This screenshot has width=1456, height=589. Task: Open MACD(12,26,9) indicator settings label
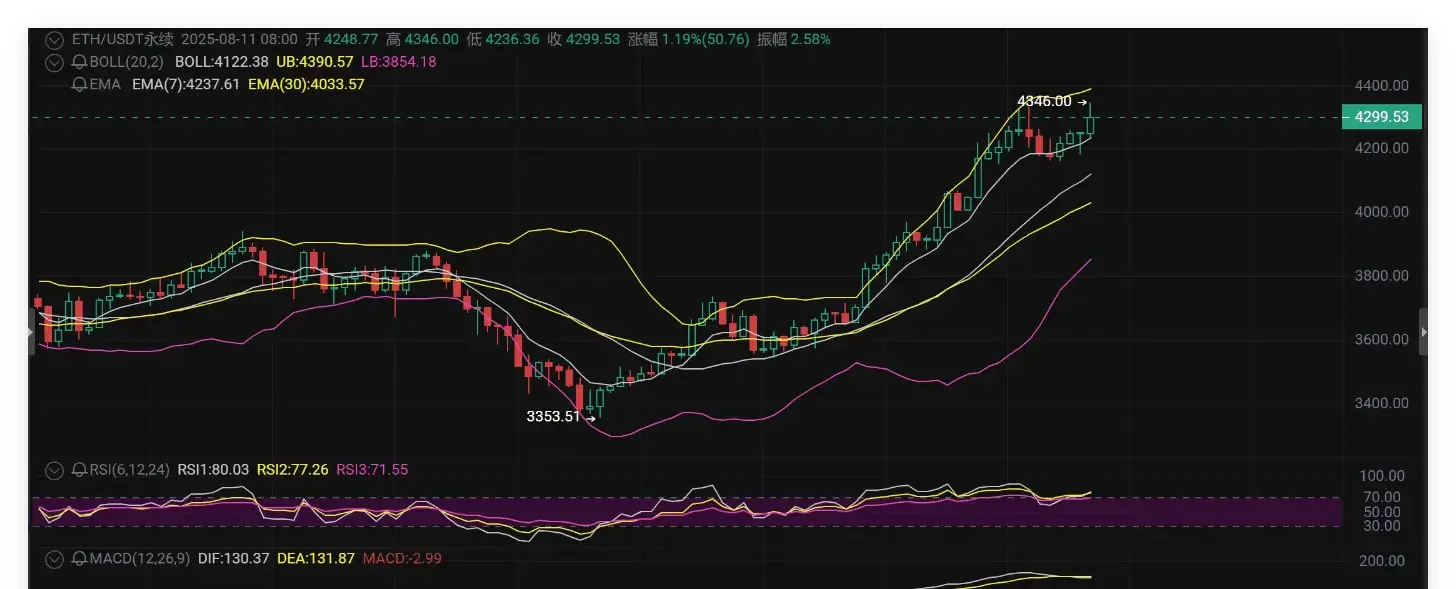[138, 558]
